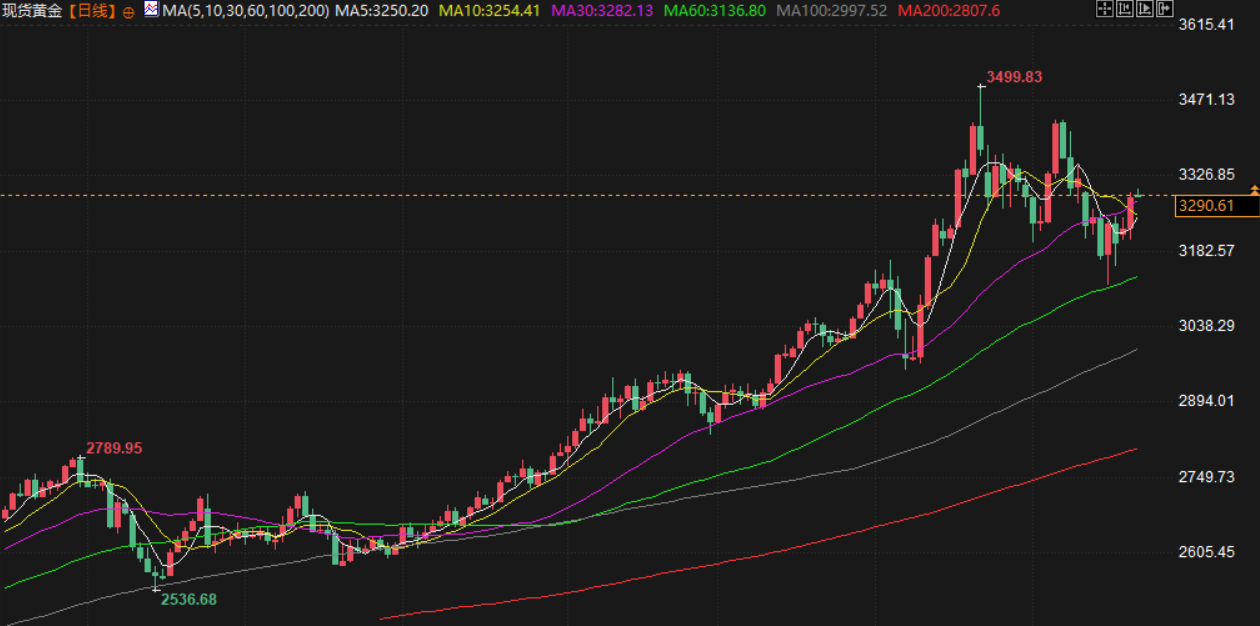This screenshot has height=626, width=1260.
Task: Click the 3290.61 current price label
Action: click(1204, 206)
